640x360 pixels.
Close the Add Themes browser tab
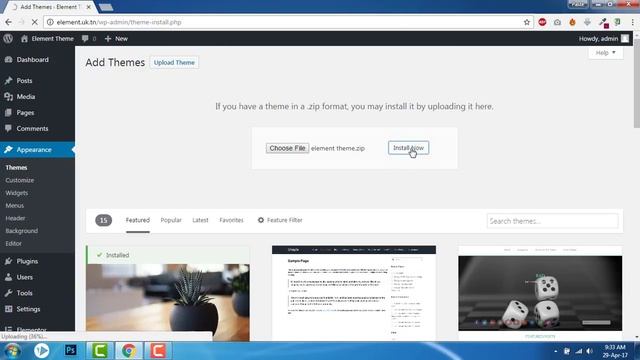pyautogui.click(x=89, y=7)
